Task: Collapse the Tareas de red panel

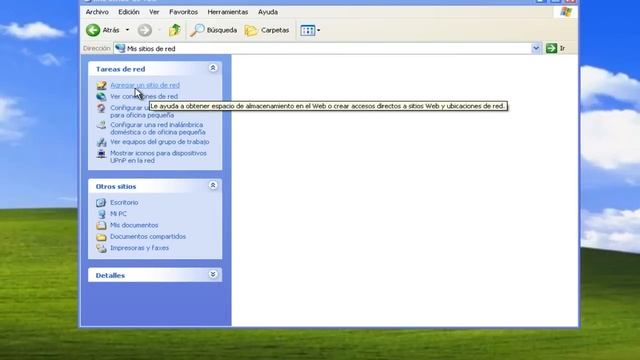Action: [213, 68]
